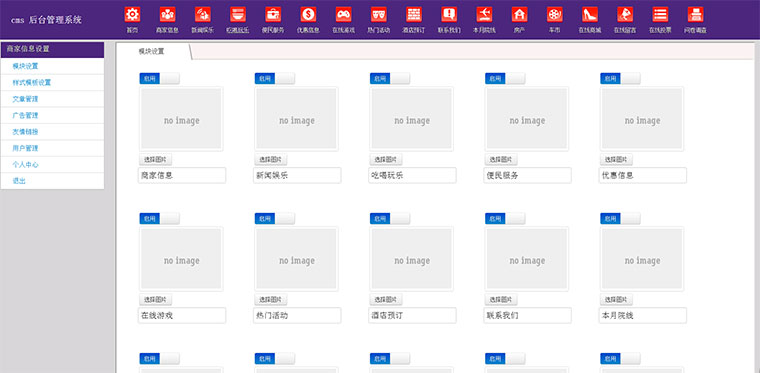Viewport: 760px width, 373px height.
Task: Open the 商家信息 icon in top bar
Action: pos(167,15)
